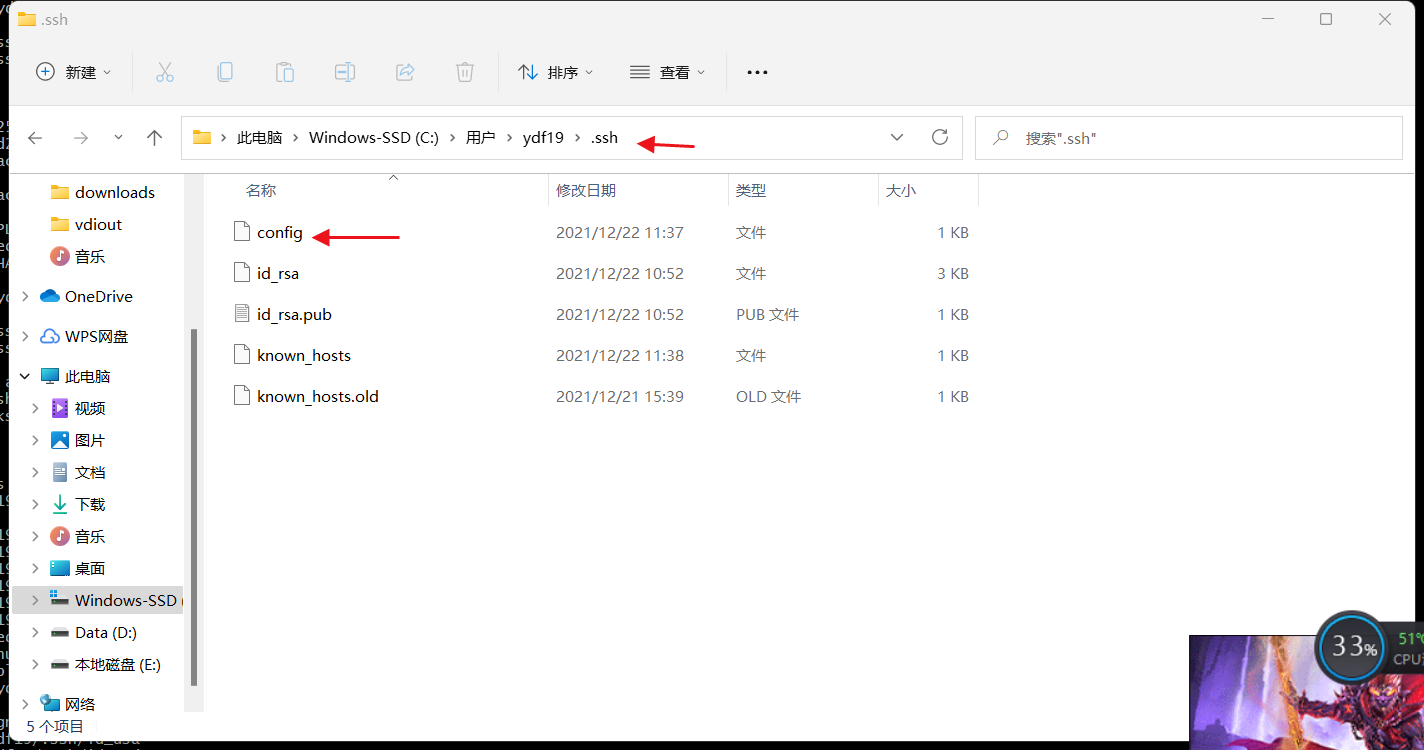The width and height of the screenshot is (1424, 750).
Task: Expand the 网络 tree node
Action: (x=24, y=704)
